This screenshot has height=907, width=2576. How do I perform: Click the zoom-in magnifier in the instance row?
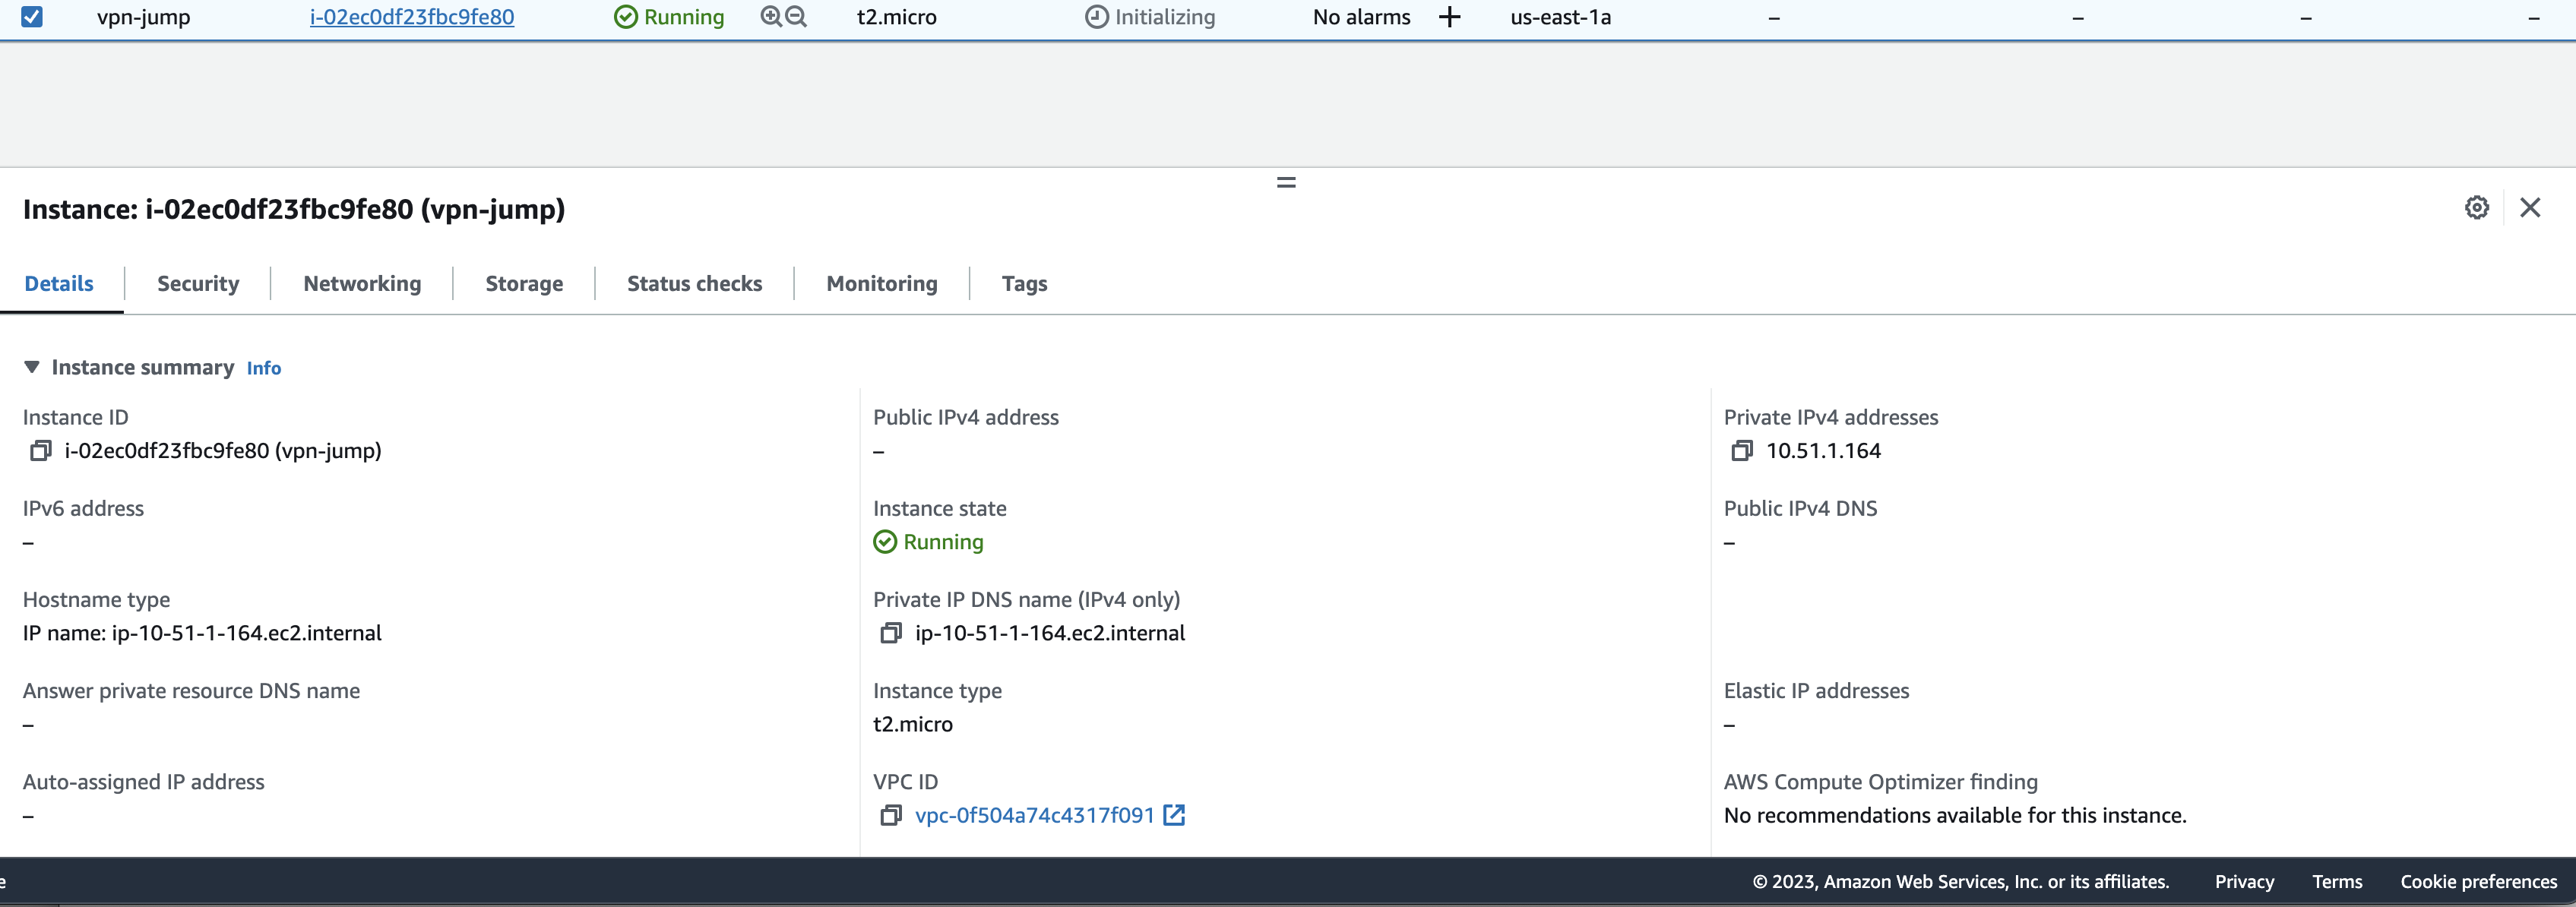(x=768, y=16)
